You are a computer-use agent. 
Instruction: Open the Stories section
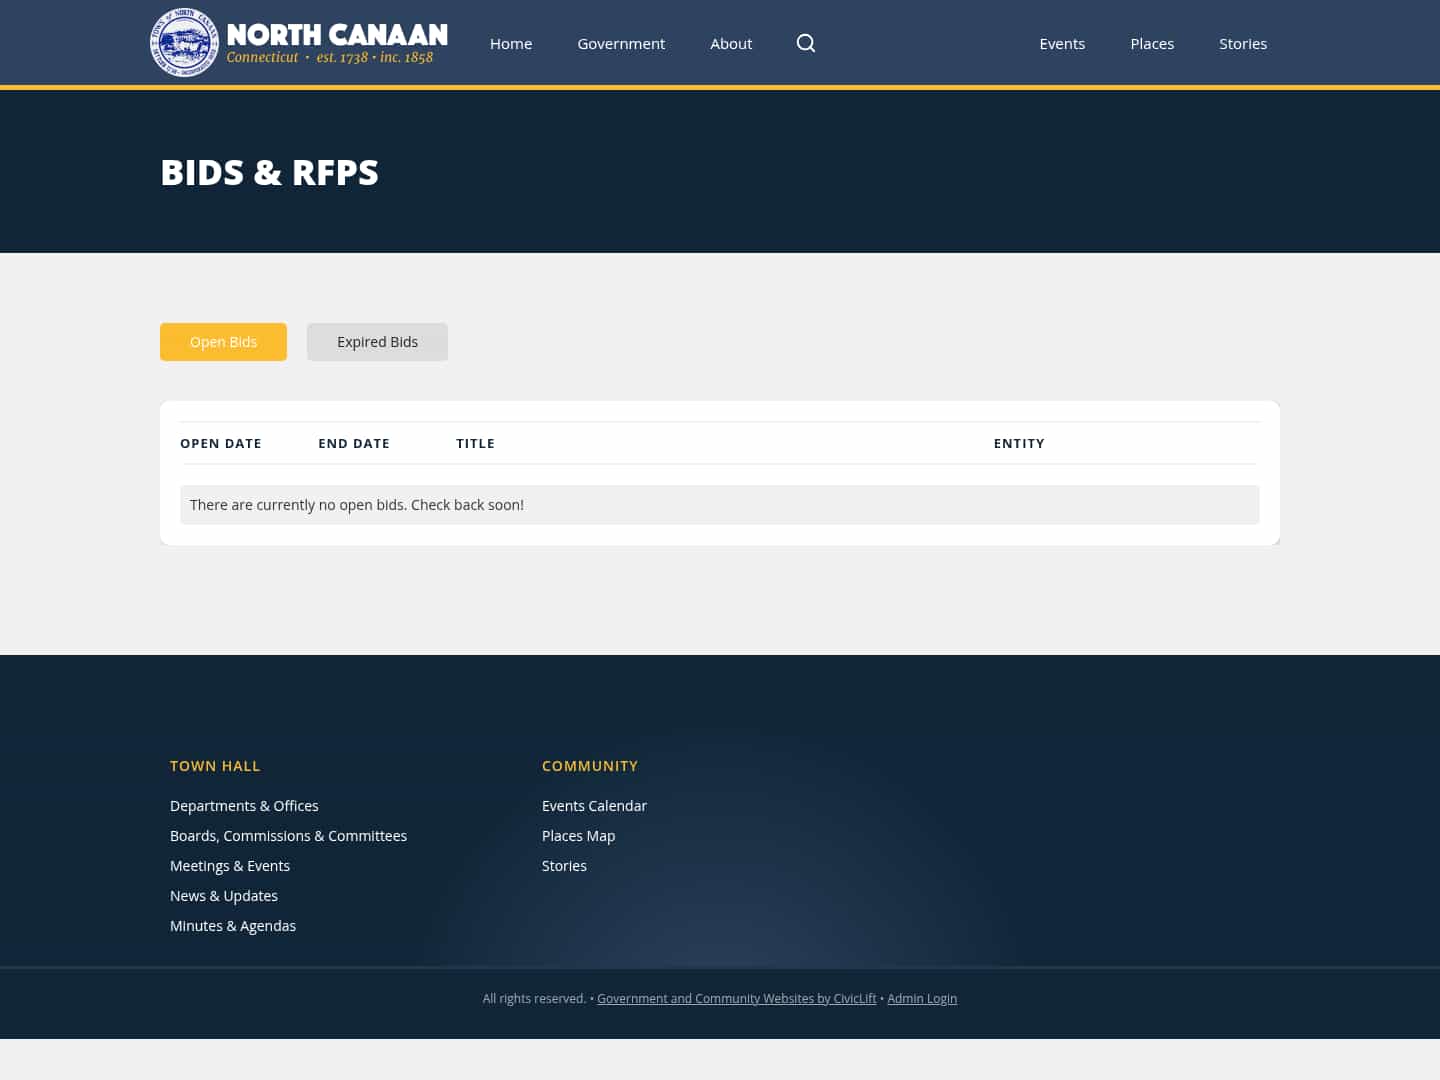point(1243,43)
